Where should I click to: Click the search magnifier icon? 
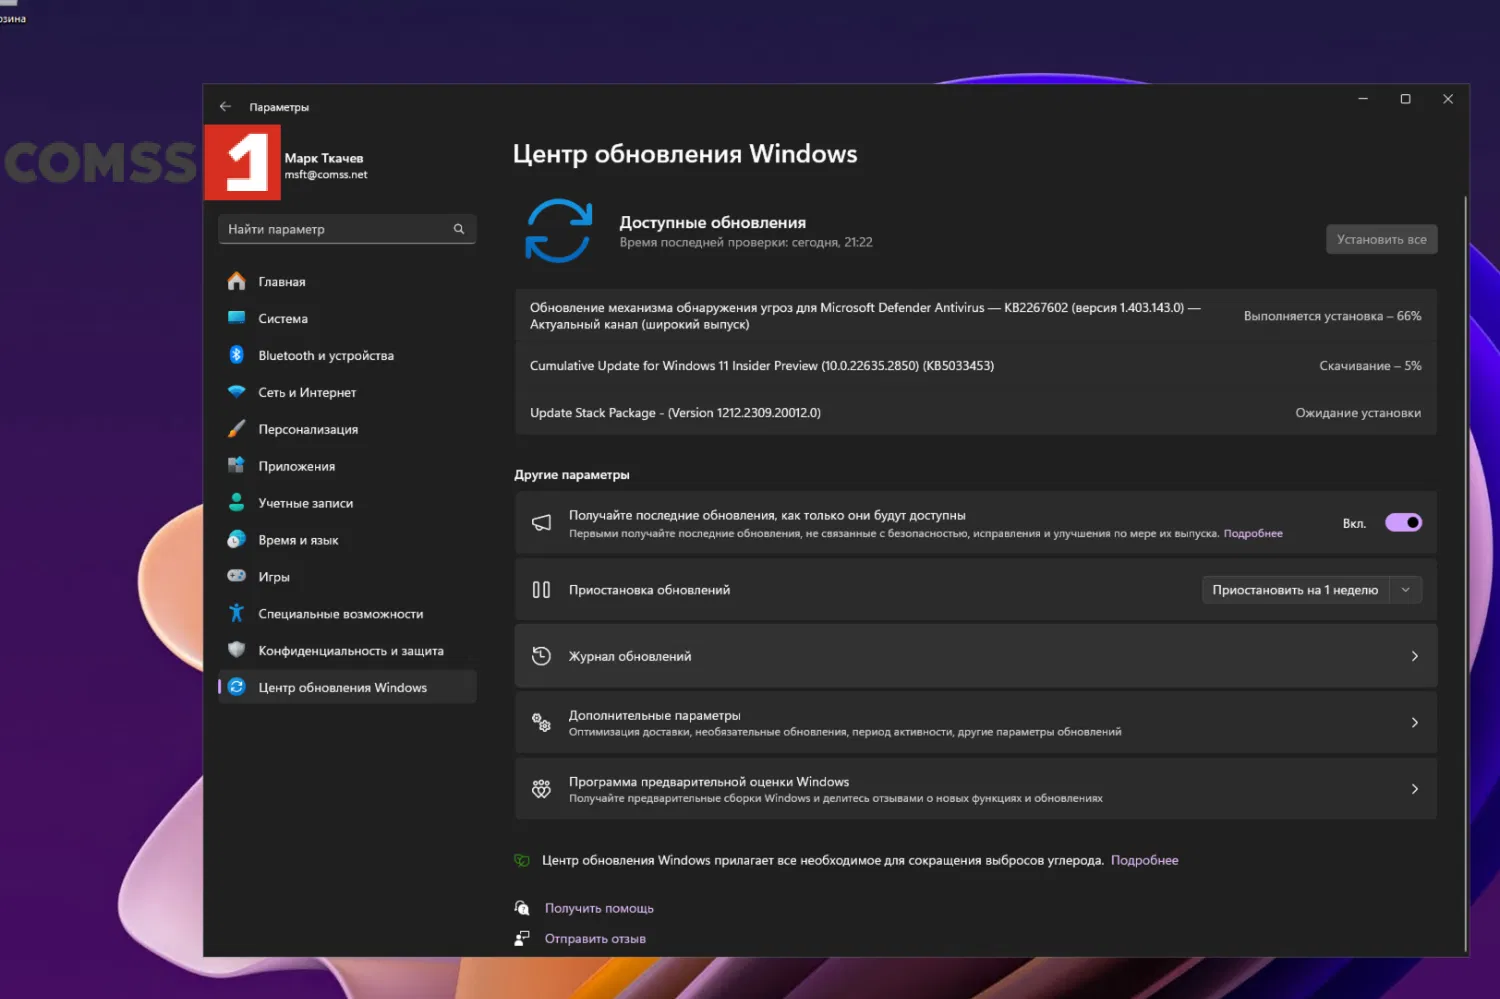[459, 229]
